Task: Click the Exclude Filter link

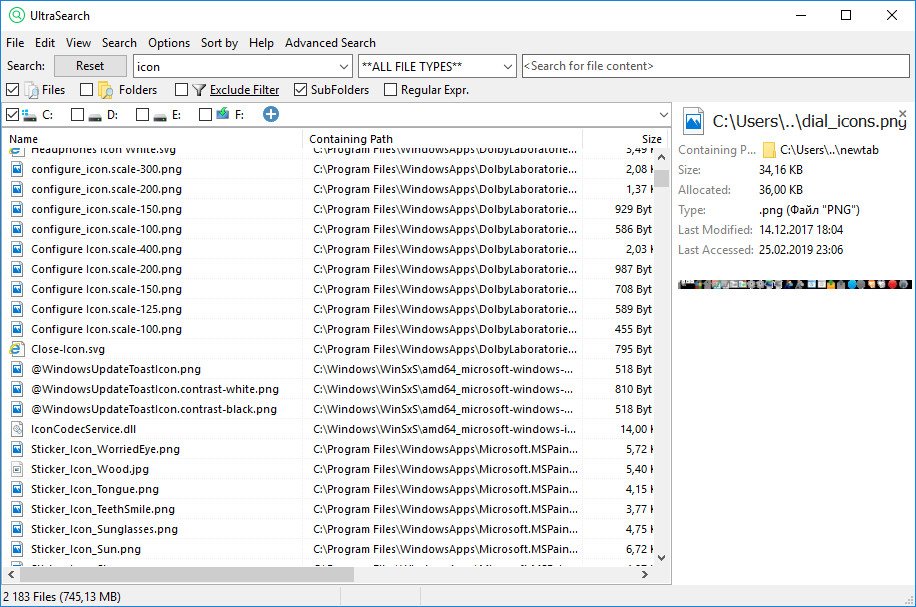Action: point(244,90)
